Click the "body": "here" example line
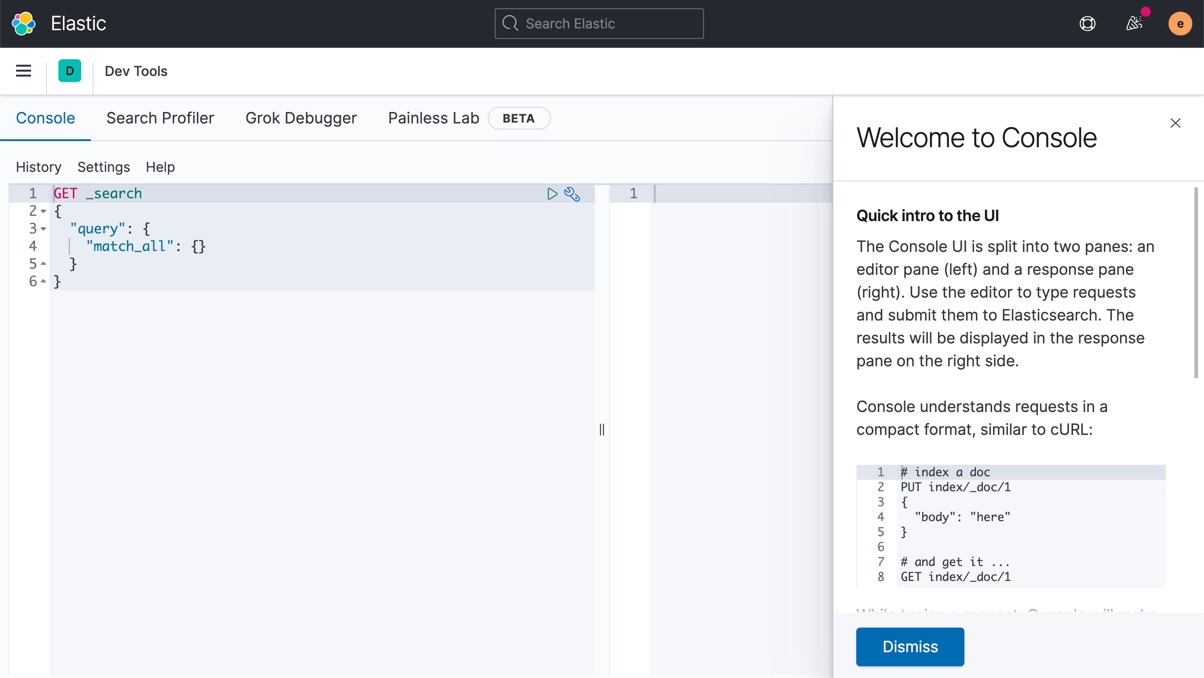 tap(963, 517)
